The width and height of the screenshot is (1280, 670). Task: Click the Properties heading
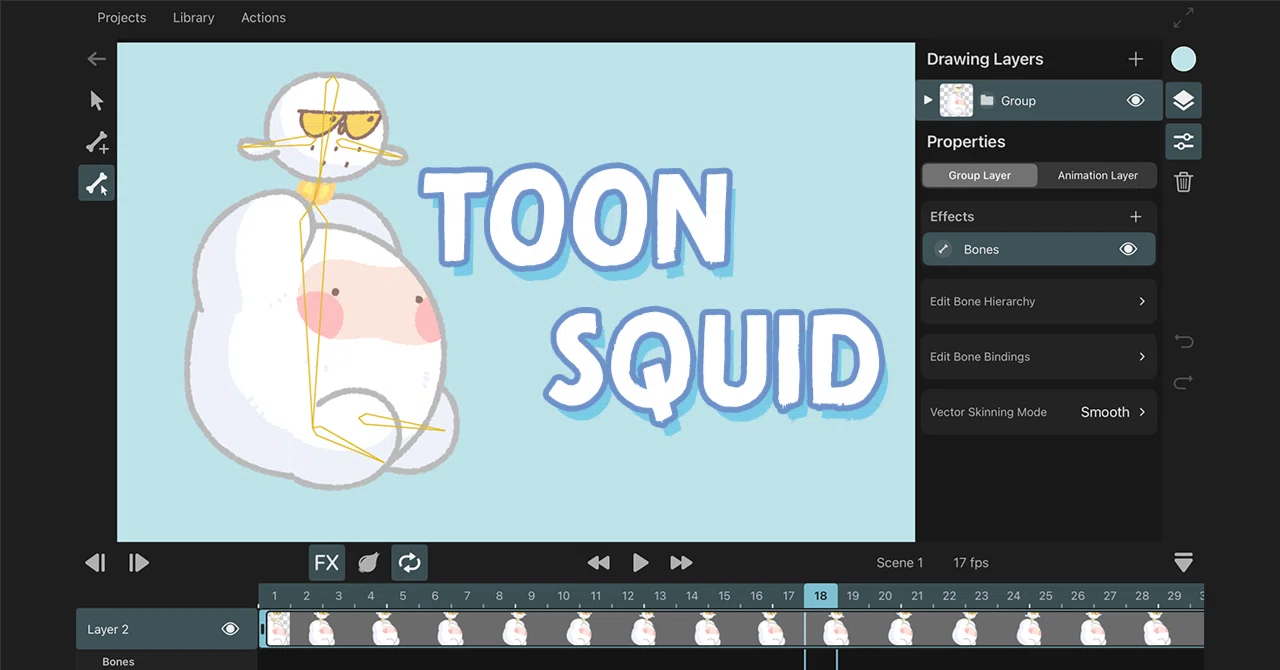coord(966,142)
